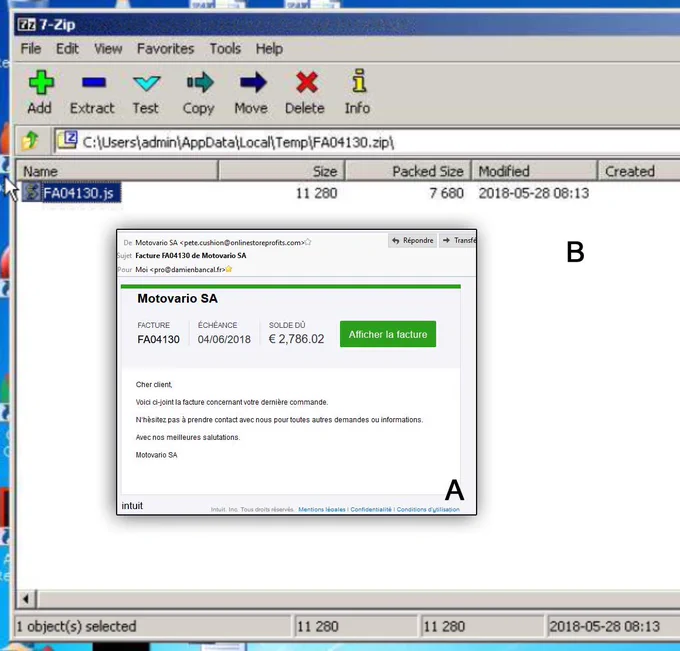This screenshot has width=680, height=651.
Task: Click the star beside pro@damienbancal.fr
Action: point(229,269)
